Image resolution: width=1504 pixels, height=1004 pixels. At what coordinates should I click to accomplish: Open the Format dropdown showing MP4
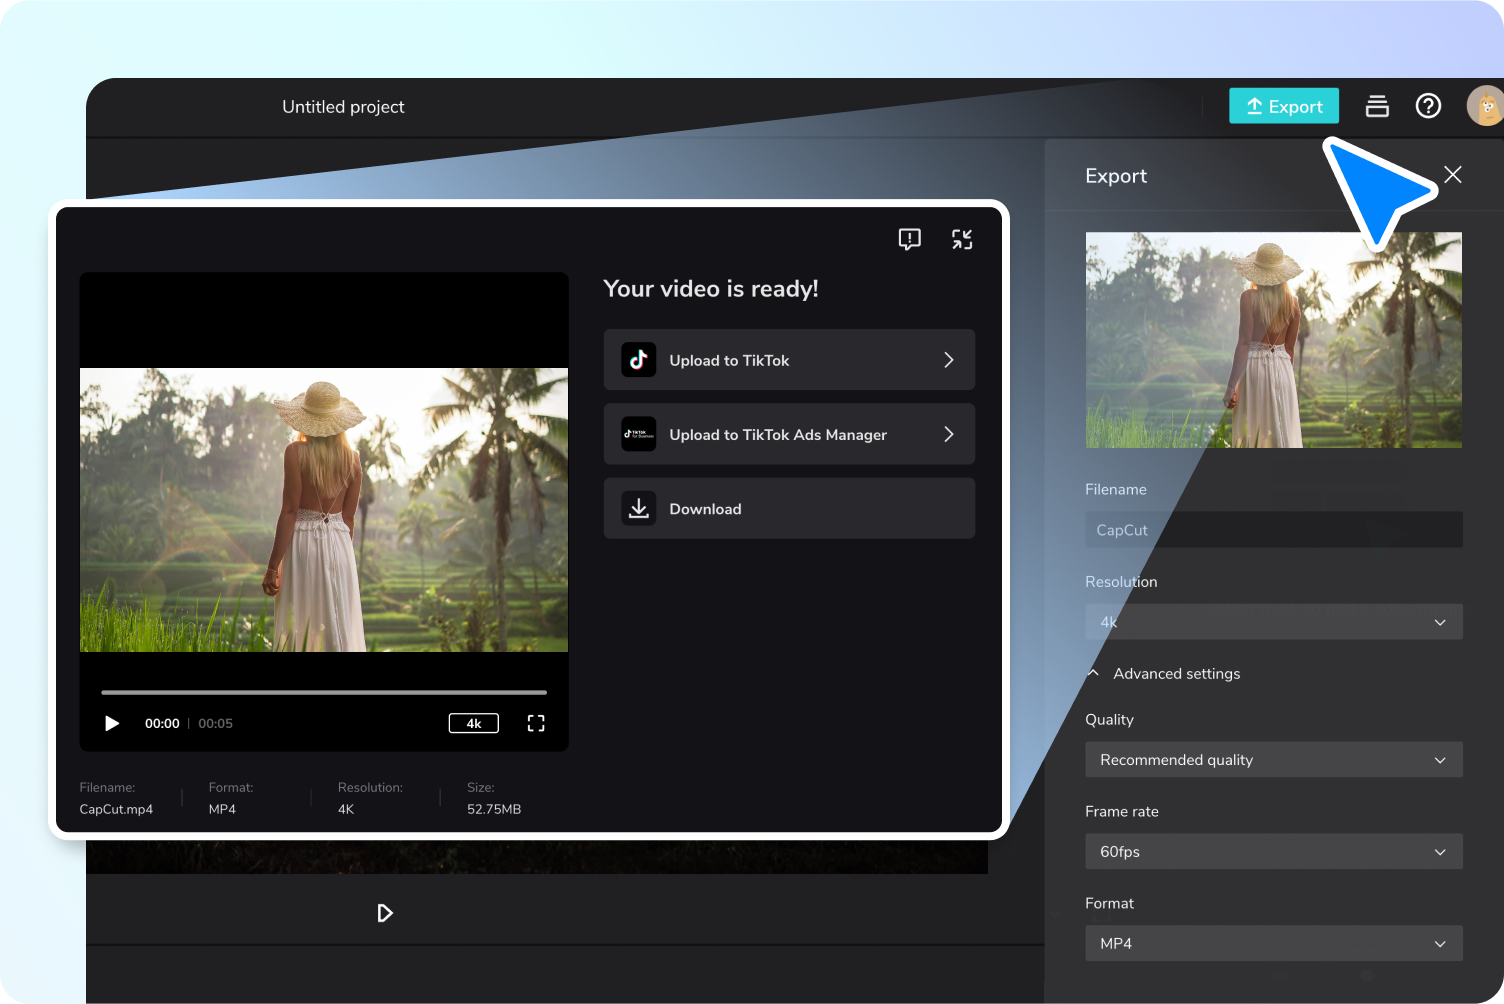[1274, 943]
